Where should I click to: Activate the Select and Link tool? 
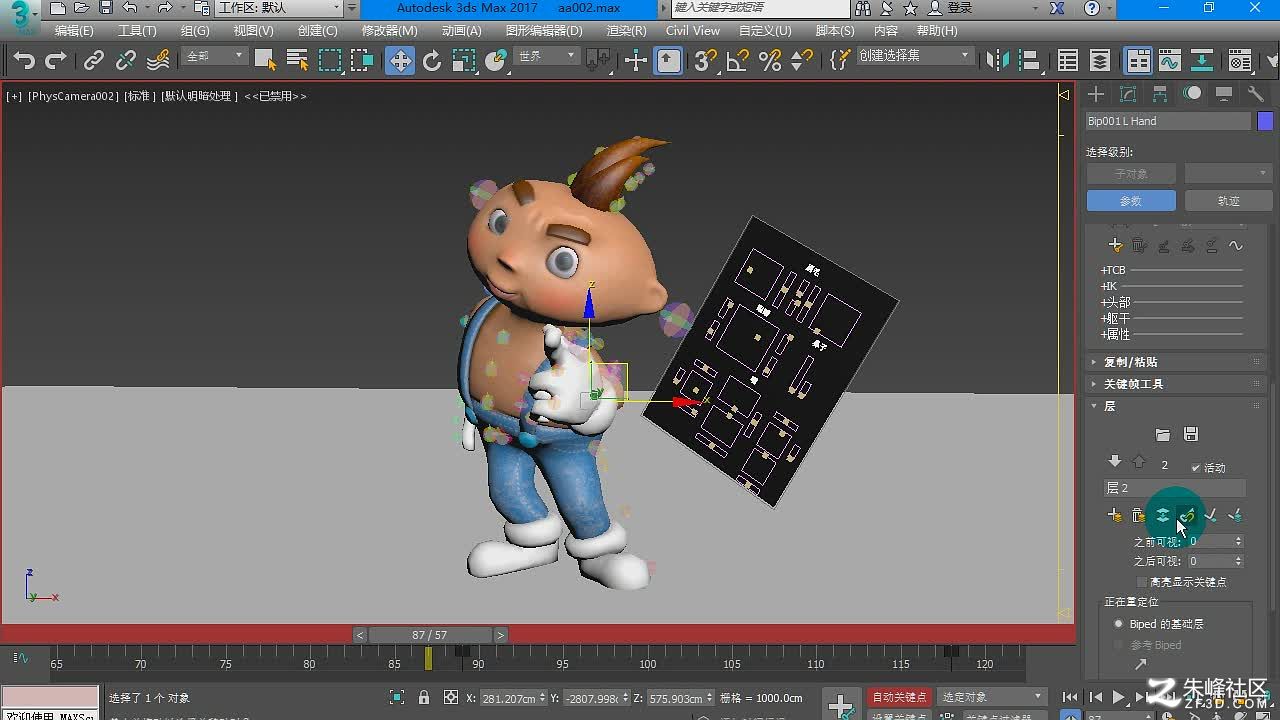point(94,61)
